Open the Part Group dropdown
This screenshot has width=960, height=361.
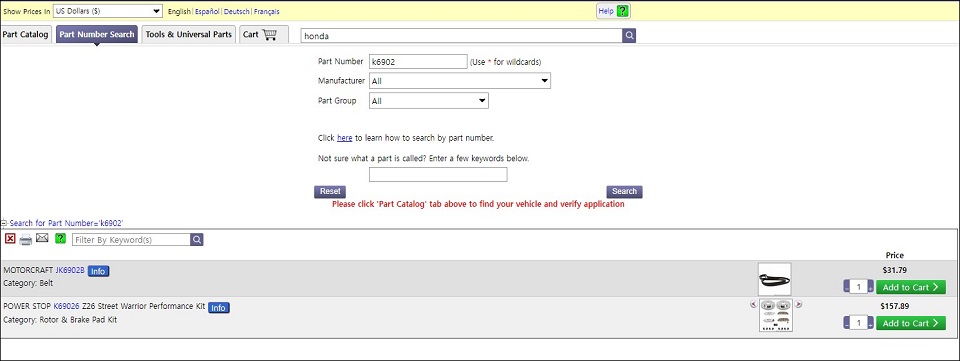[429, 101]
